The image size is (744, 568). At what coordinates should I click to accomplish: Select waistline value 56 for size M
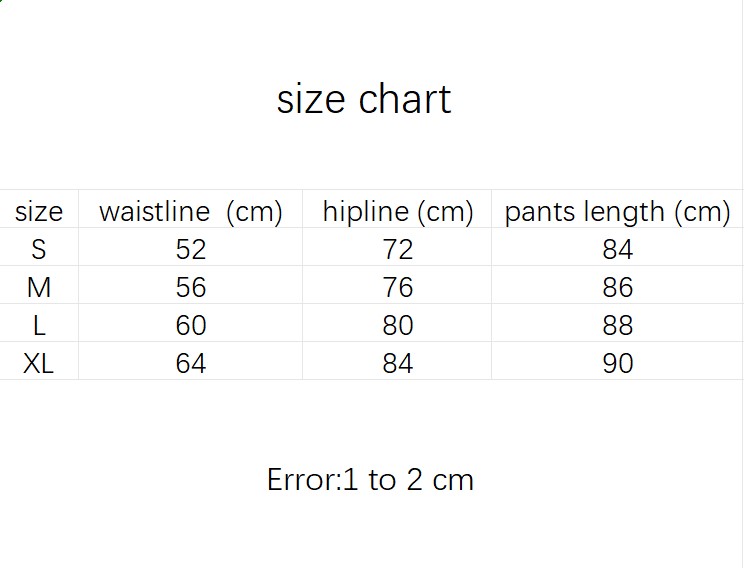point(190,287)
